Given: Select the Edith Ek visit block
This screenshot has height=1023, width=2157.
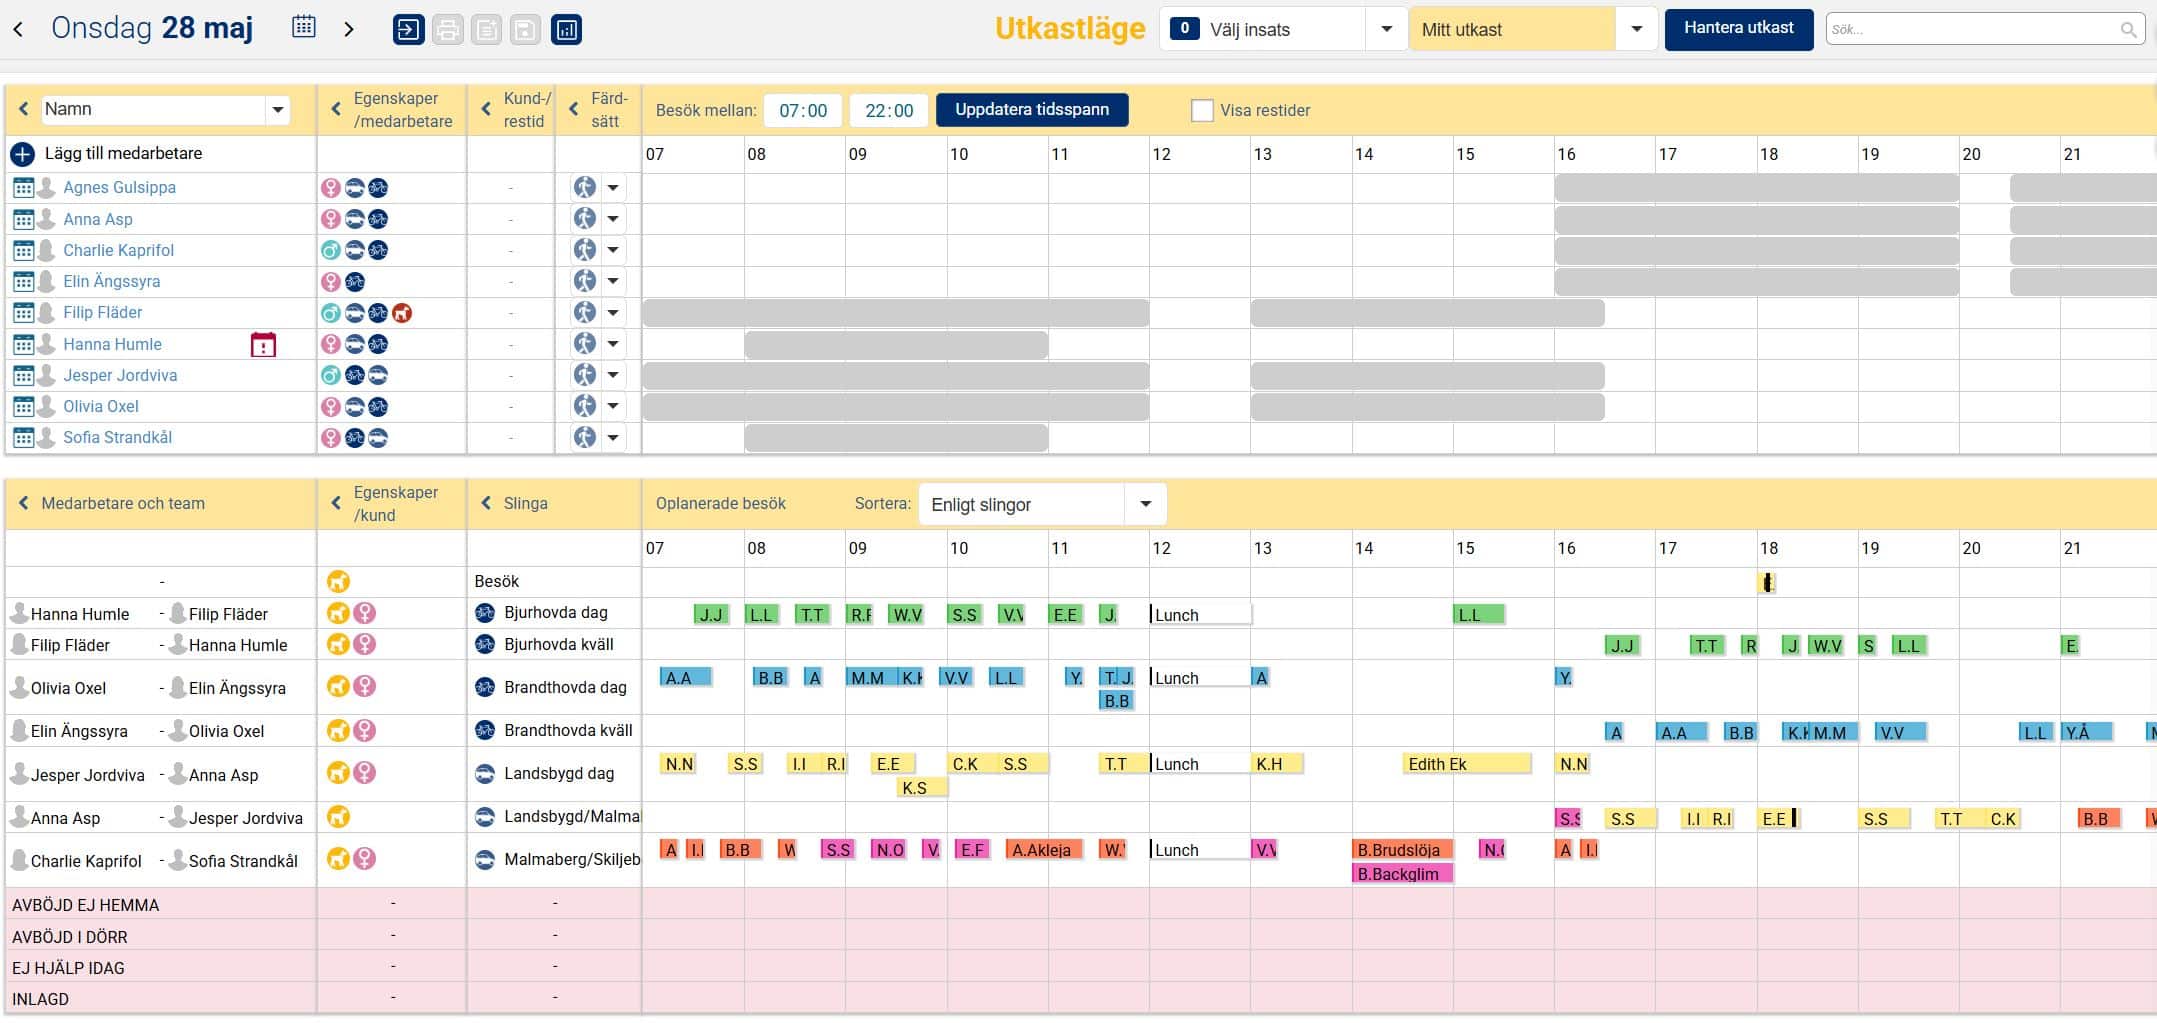Looking at the screenshot, I should [1465, 764].
